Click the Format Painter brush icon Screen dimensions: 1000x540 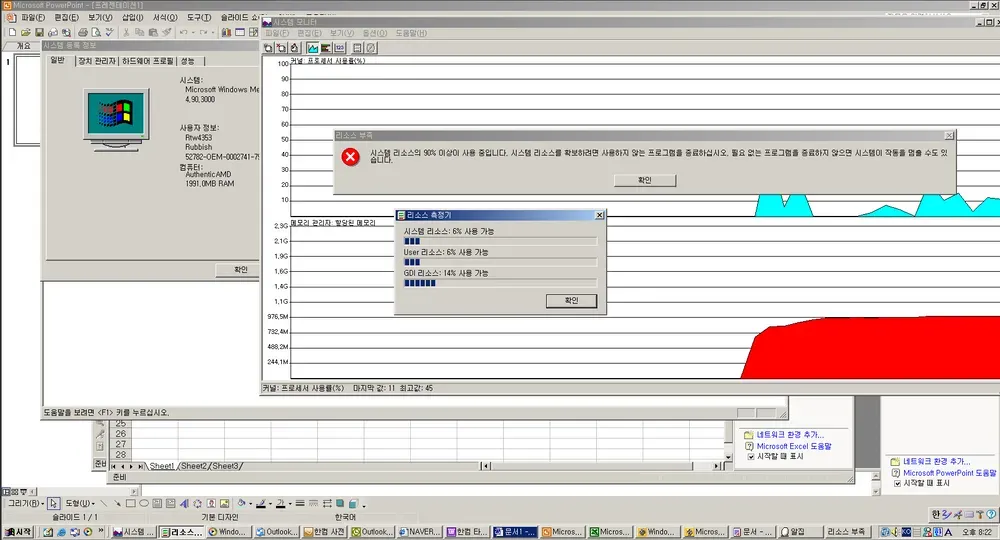pyautogui.click(x=166, y=32)
